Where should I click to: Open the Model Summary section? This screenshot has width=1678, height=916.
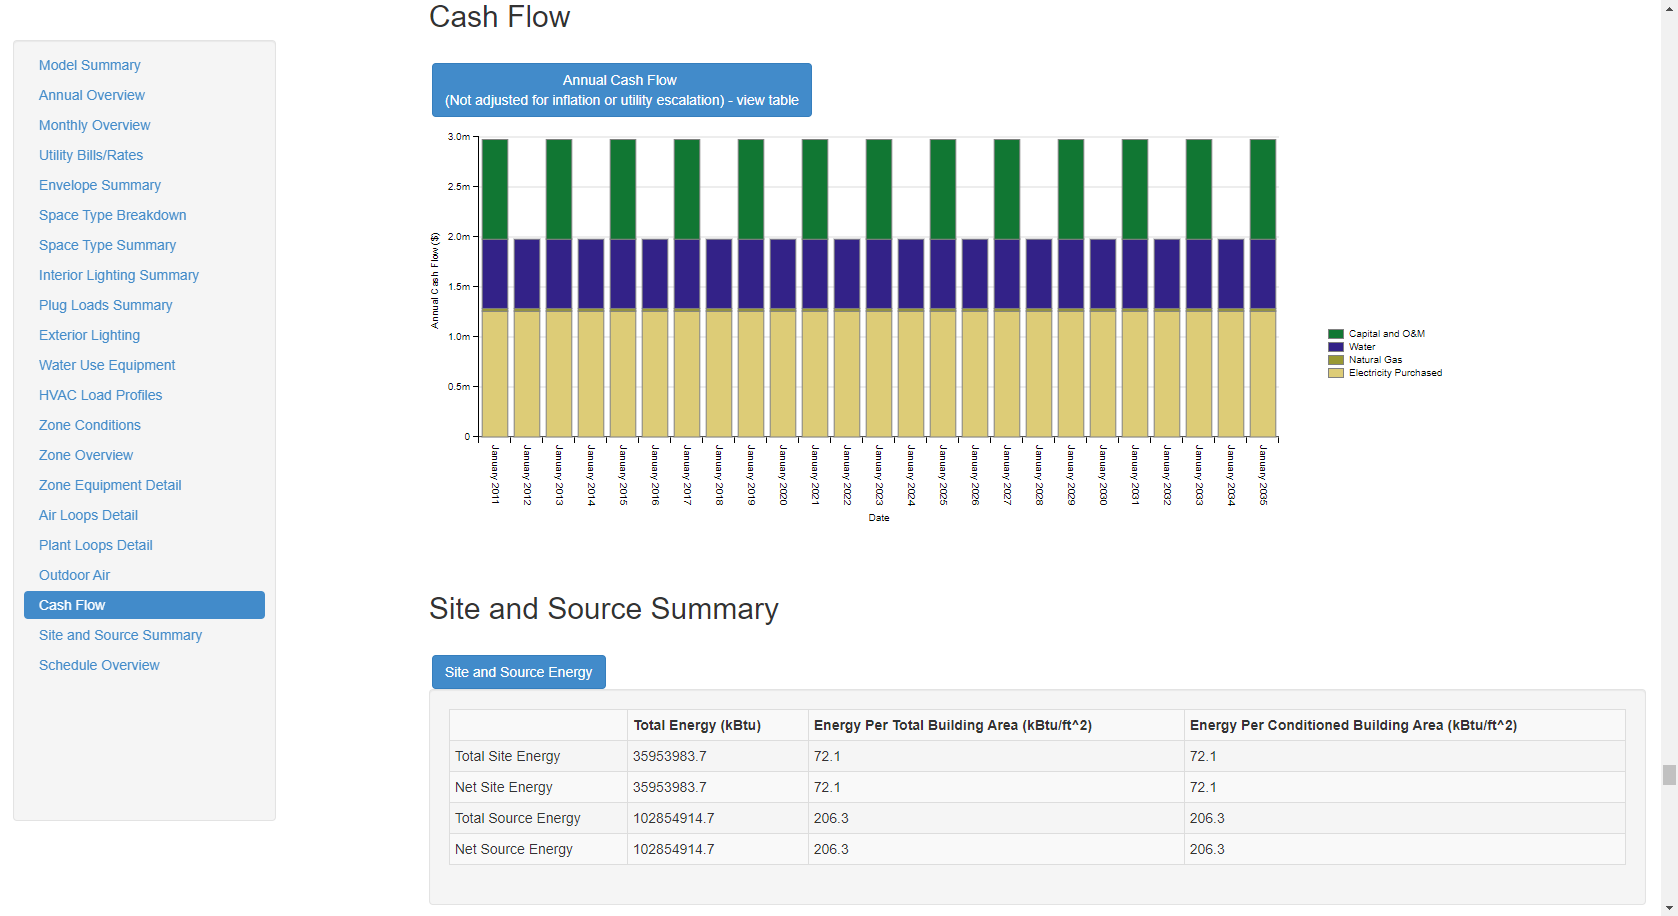pos(89,64)
